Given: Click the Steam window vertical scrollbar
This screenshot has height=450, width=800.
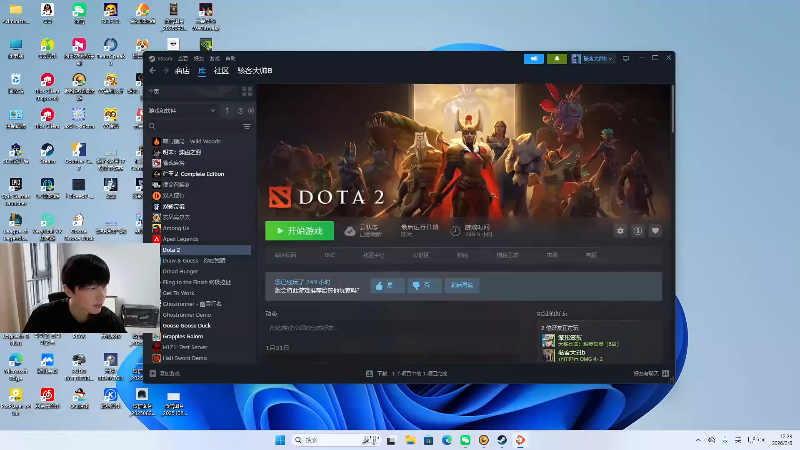Looking at the screenshot, I should pyautogui.click(x=672, y=109).
